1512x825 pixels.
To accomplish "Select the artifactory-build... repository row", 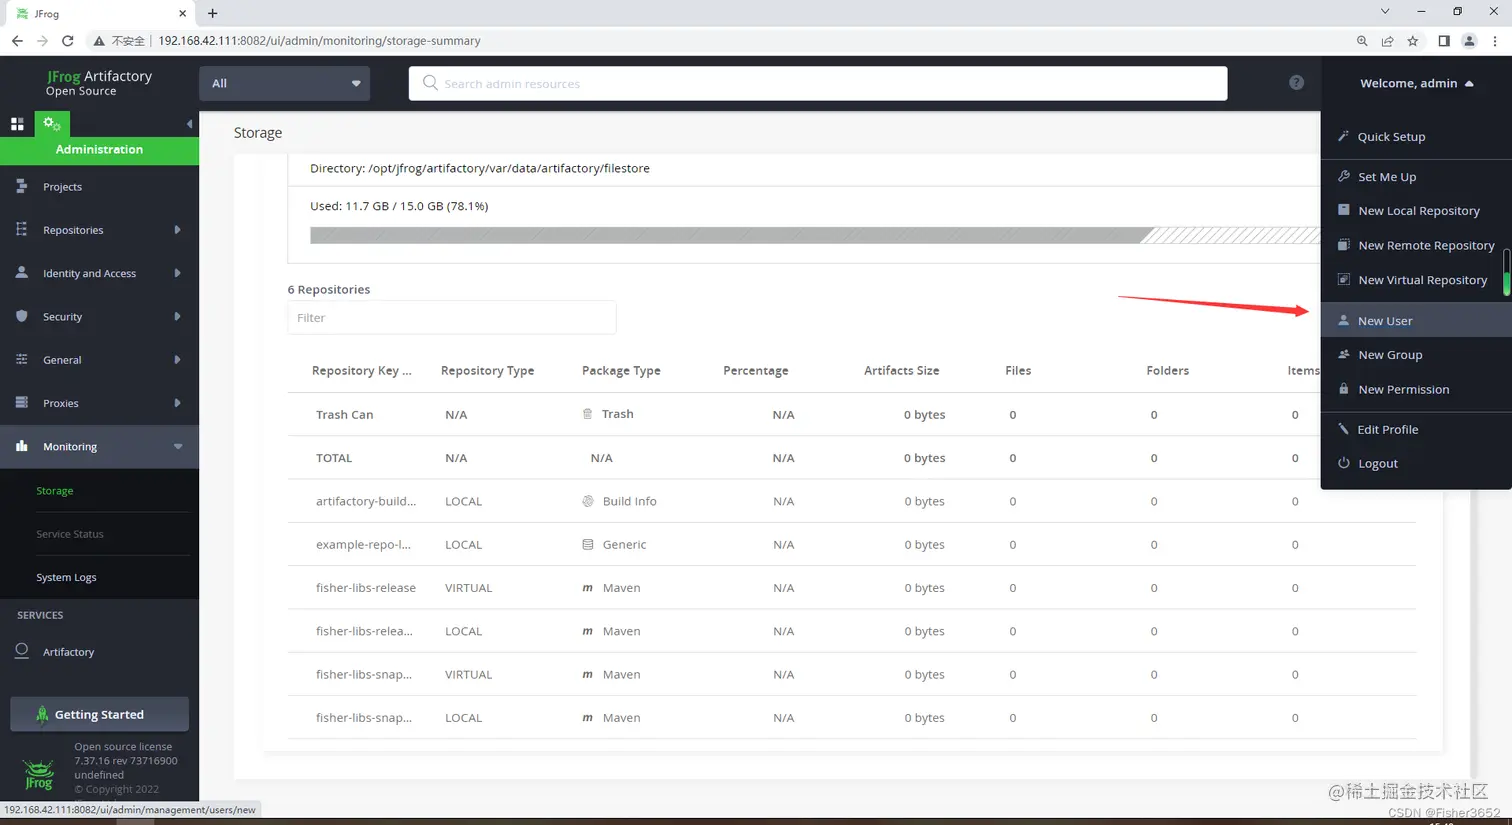I will [x=852, y=501].
